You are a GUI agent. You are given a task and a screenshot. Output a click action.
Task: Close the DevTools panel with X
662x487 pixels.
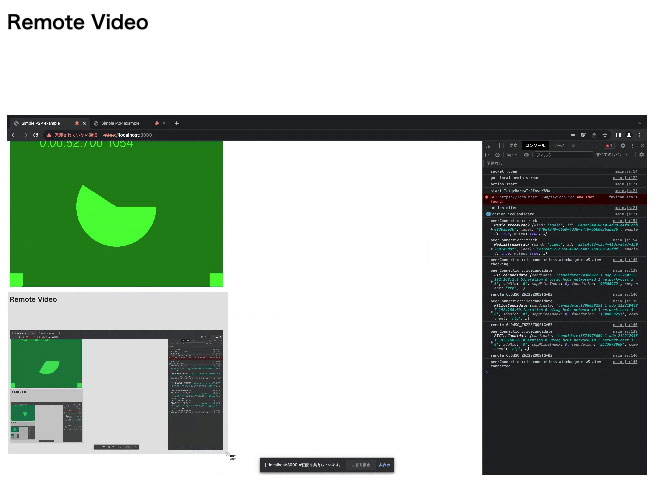[x=641, y=145]
